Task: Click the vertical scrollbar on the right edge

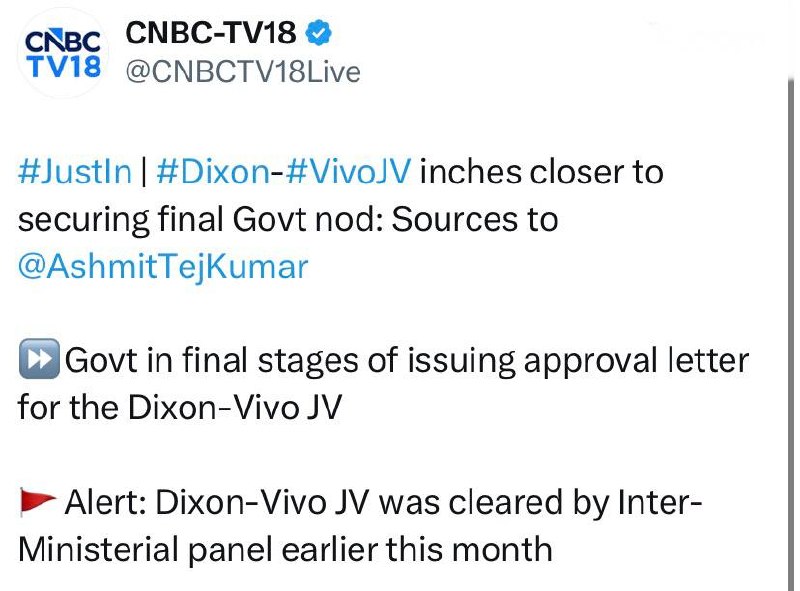Action: tap(790, 332)
